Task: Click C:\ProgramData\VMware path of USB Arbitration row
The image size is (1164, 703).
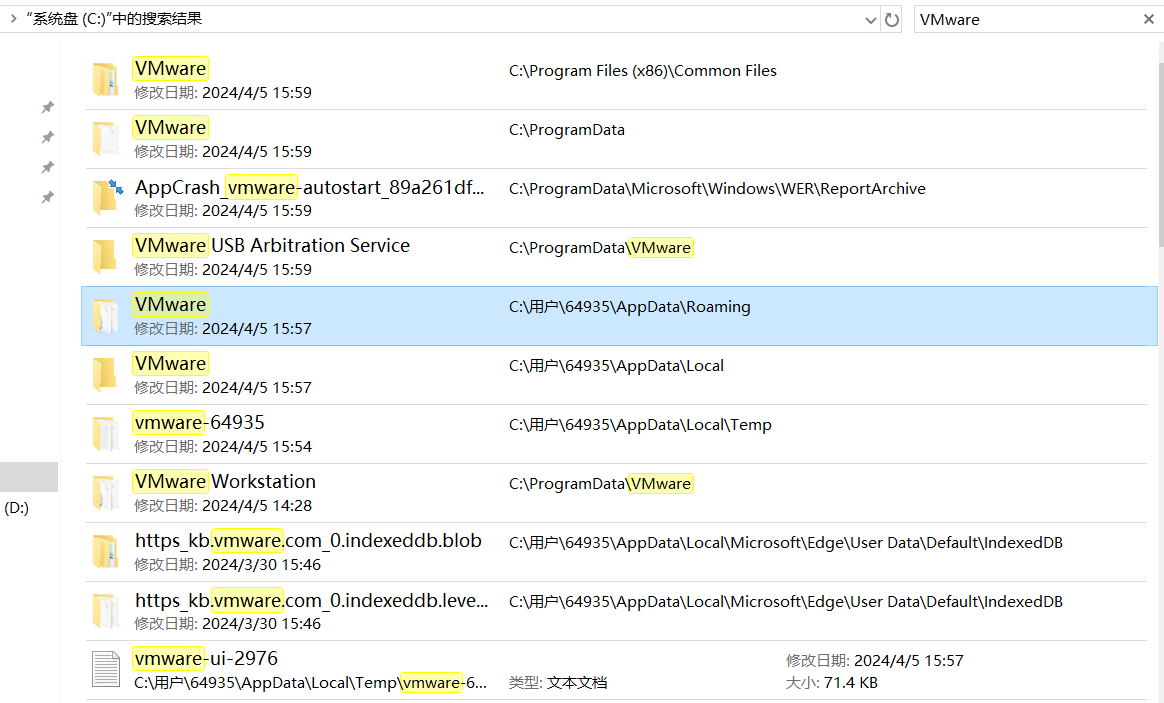Action: click(x=601, y=248)
